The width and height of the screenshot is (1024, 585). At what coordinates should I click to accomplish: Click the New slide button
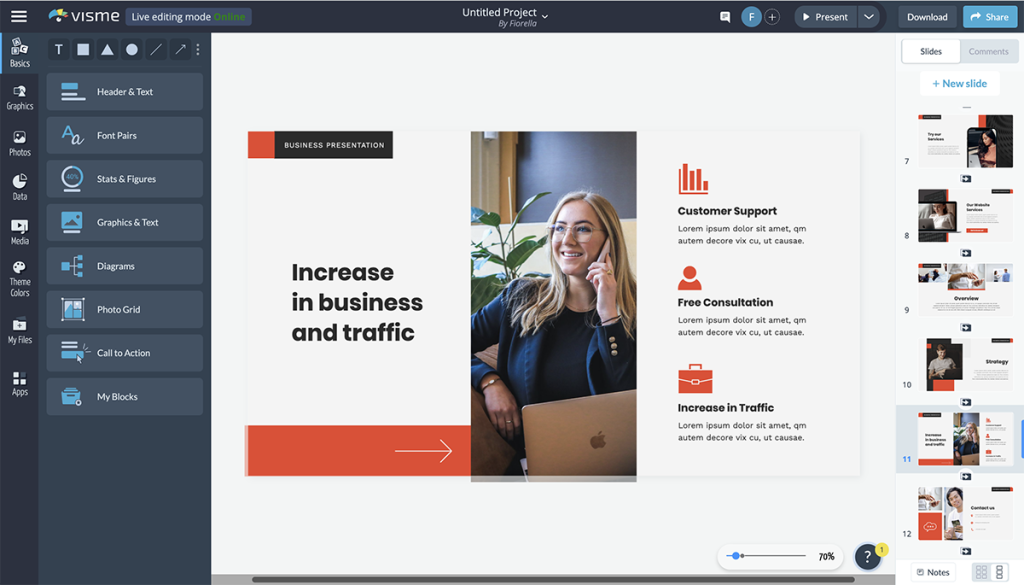click(x=959, y=83)
